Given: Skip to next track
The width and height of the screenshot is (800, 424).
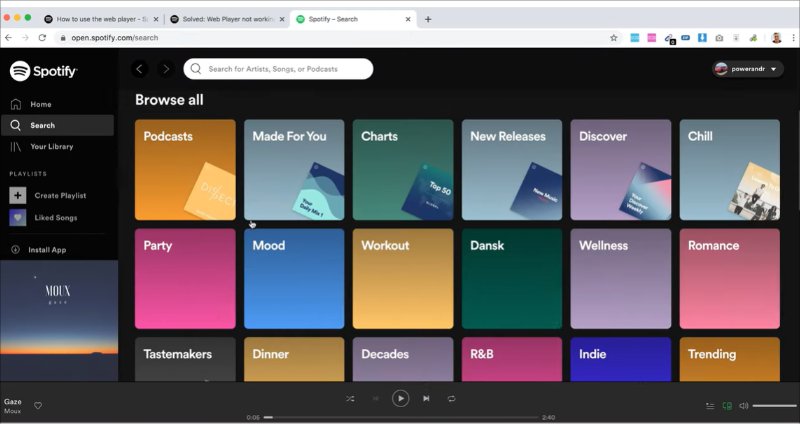Looking at the screenshot, I should 426,398.
